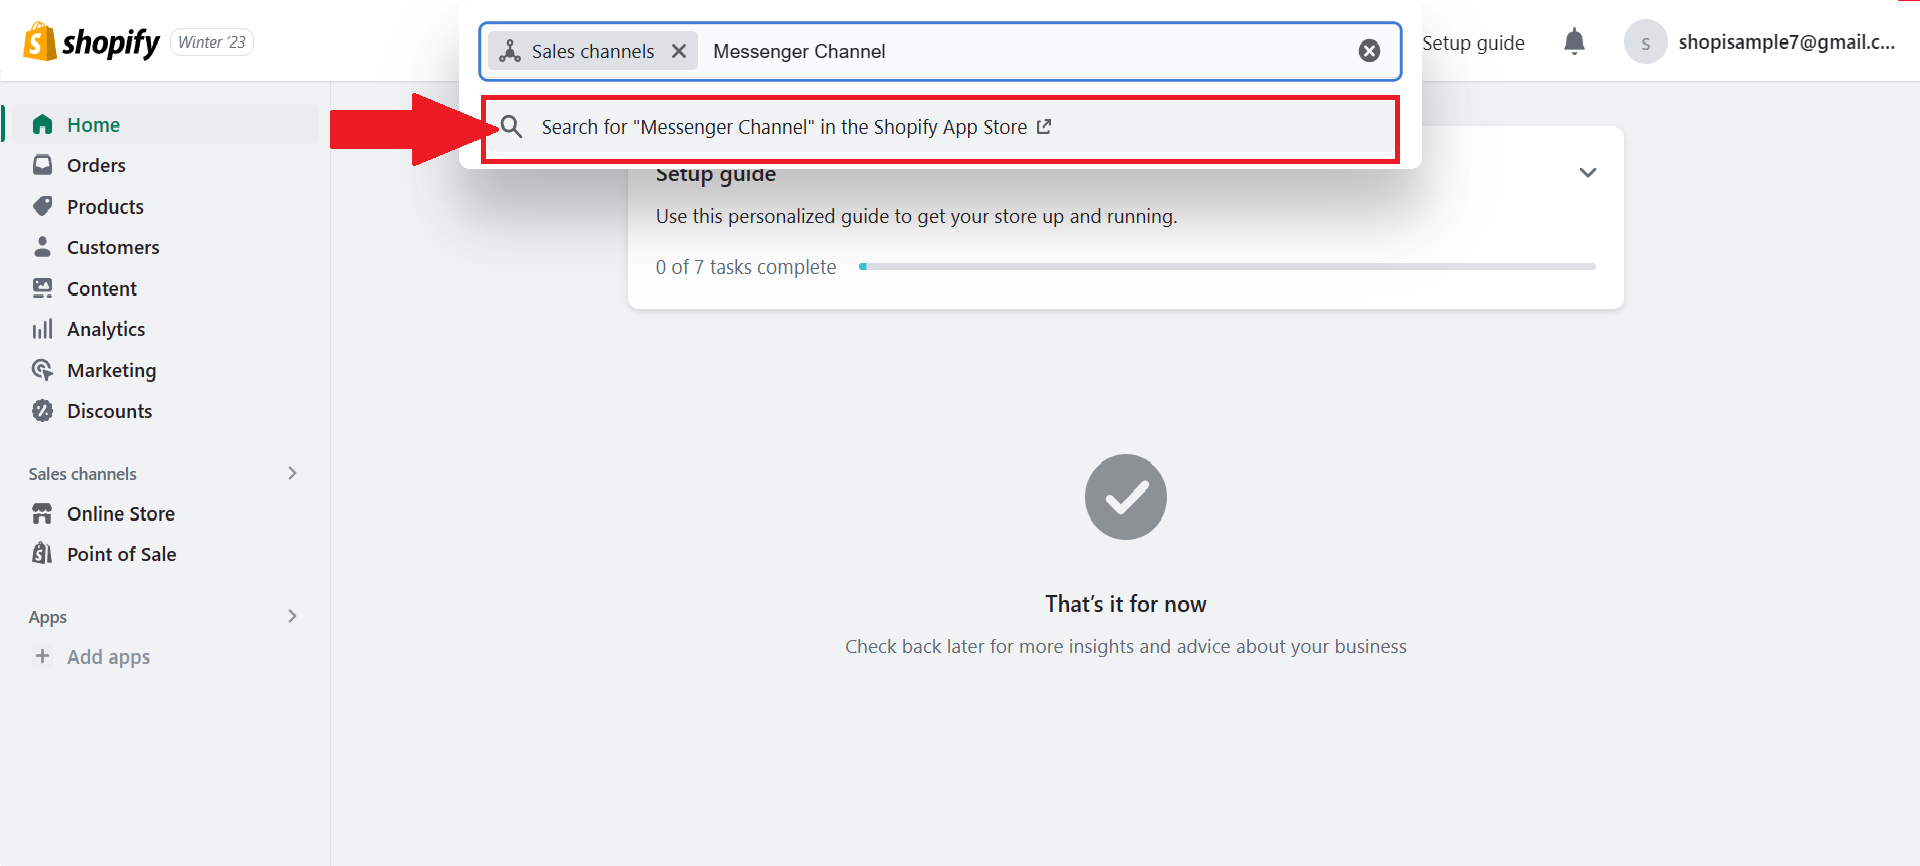The image size is (1920, 866).
Task: Click the Orders inbox icon
Action: click(42, 165)
